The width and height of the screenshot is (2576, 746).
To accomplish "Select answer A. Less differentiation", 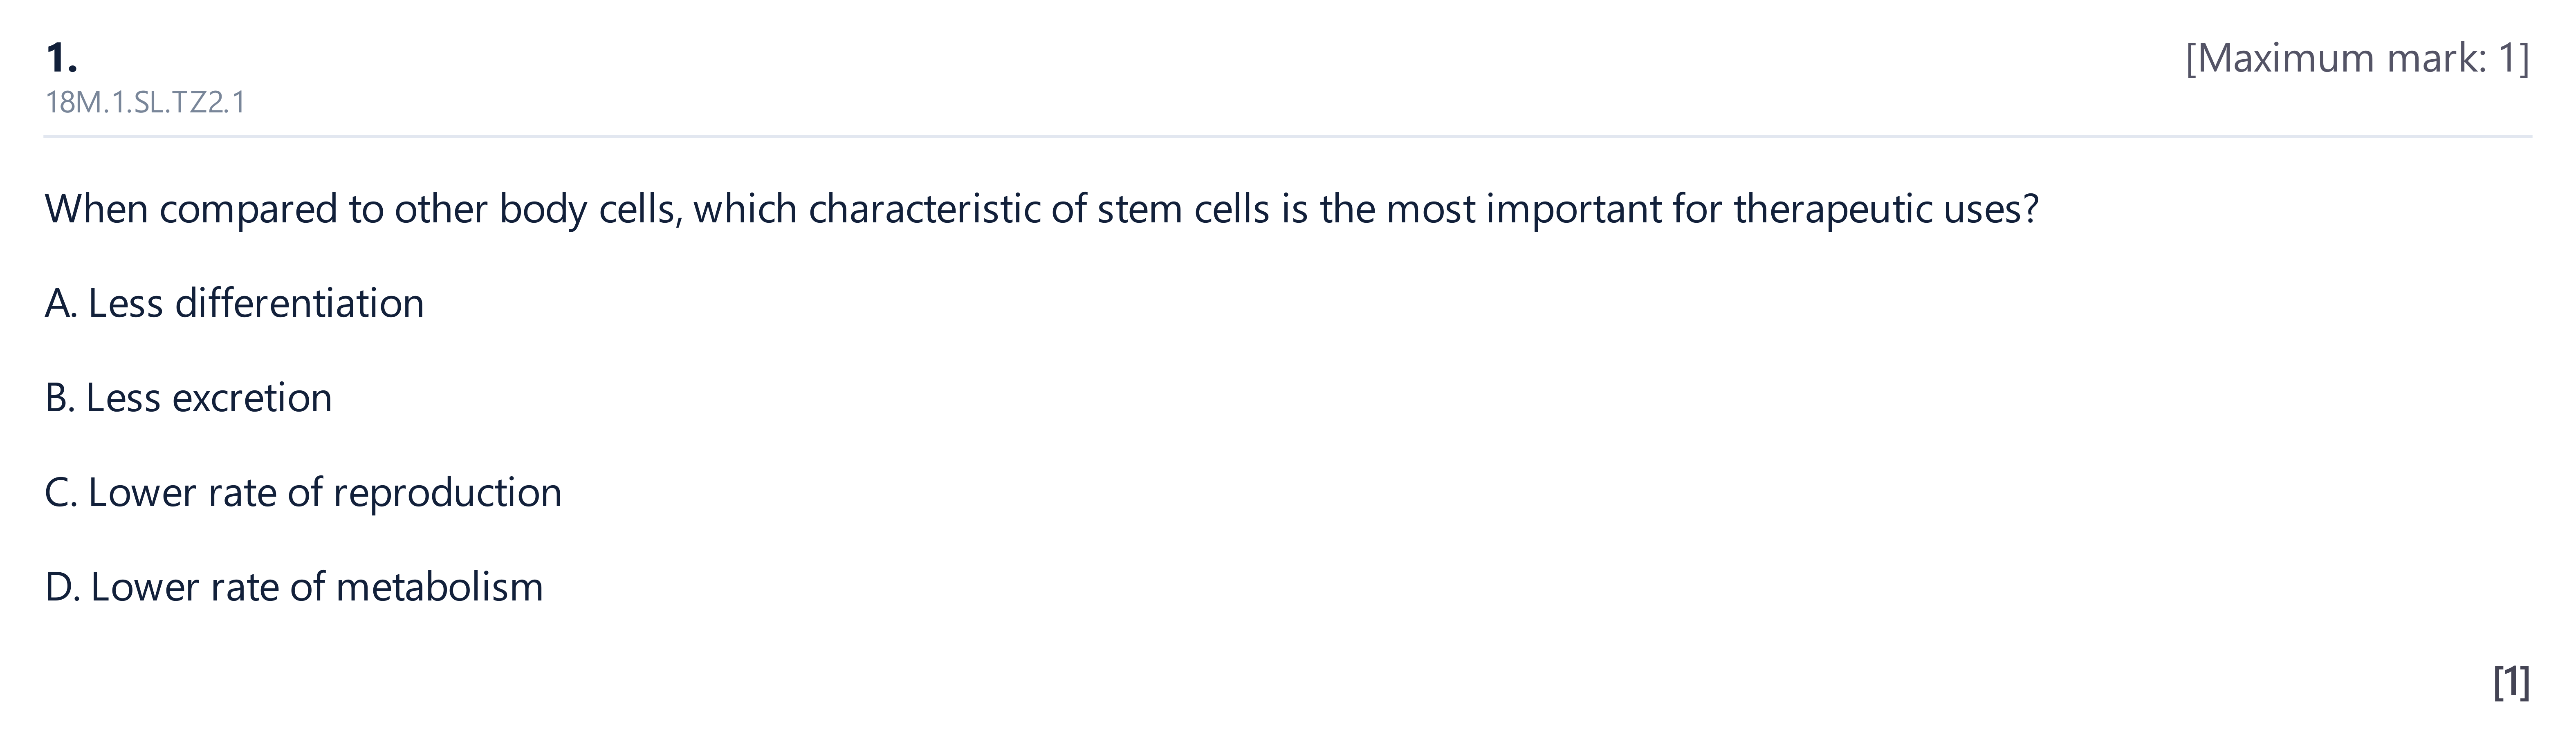I will (x=234, y=303).
